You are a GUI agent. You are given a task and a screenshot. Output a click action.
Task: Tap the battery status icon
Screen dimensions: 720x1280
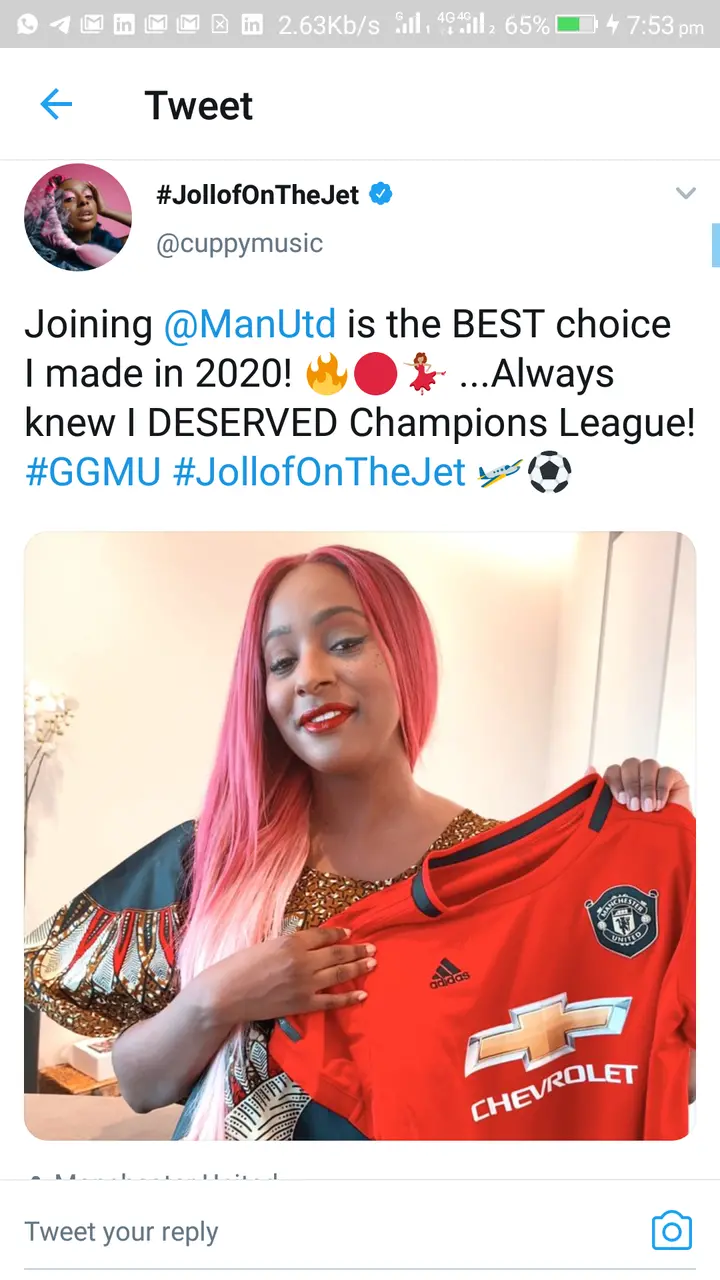(x=575, y=24)
